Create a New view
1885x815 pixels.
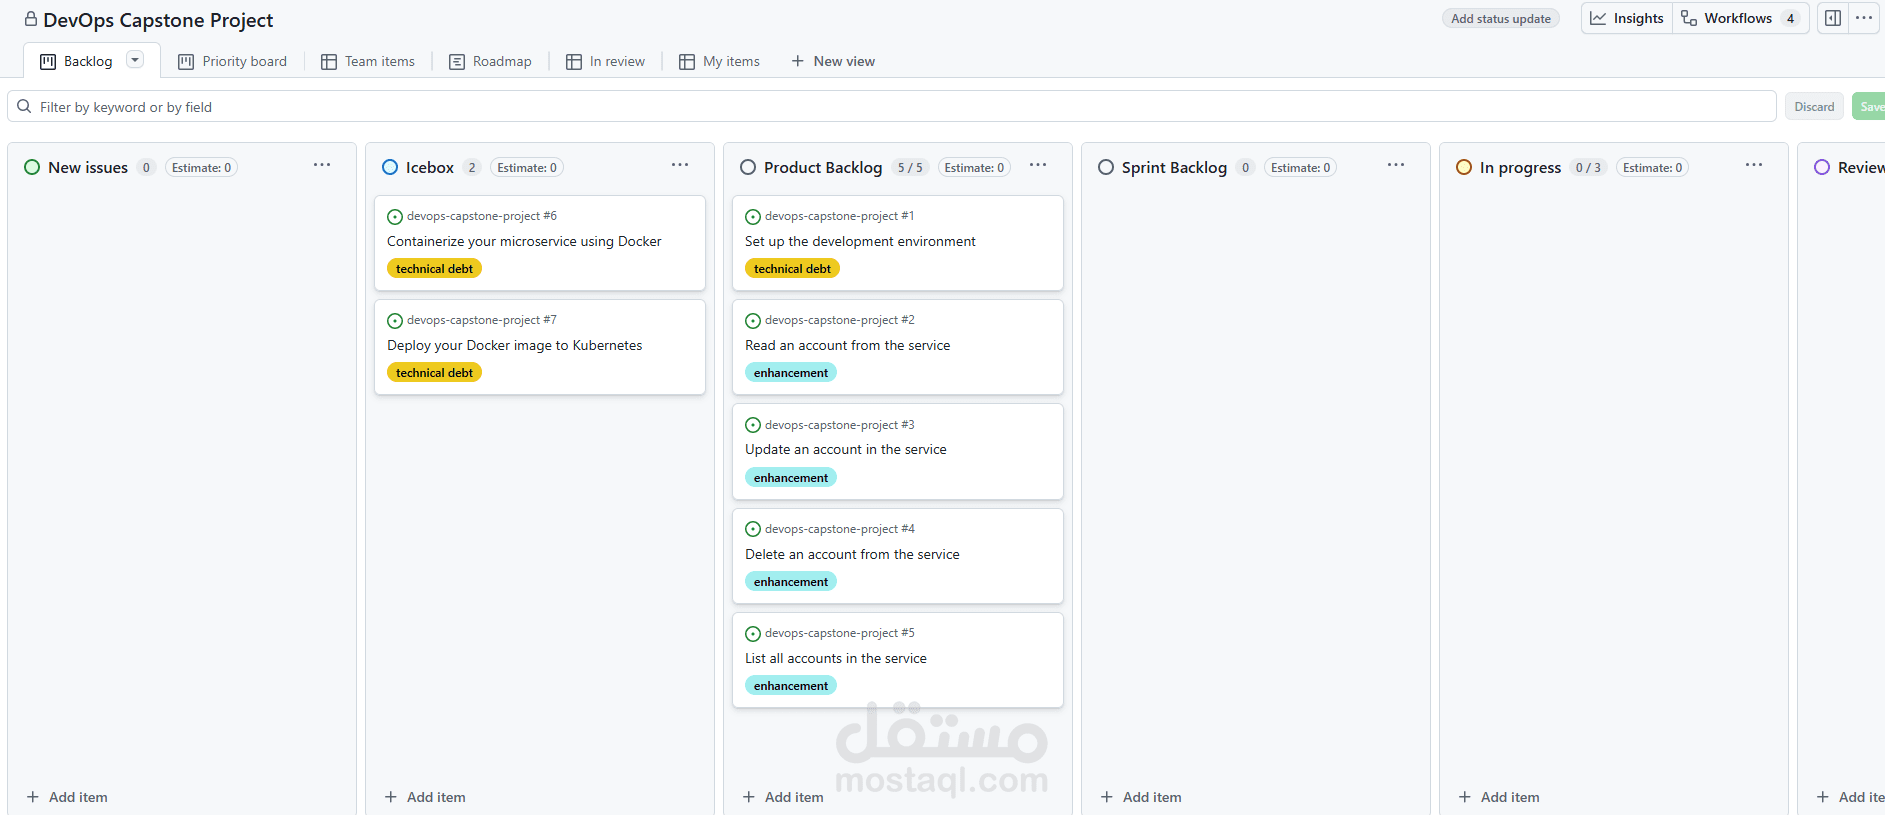832,61
